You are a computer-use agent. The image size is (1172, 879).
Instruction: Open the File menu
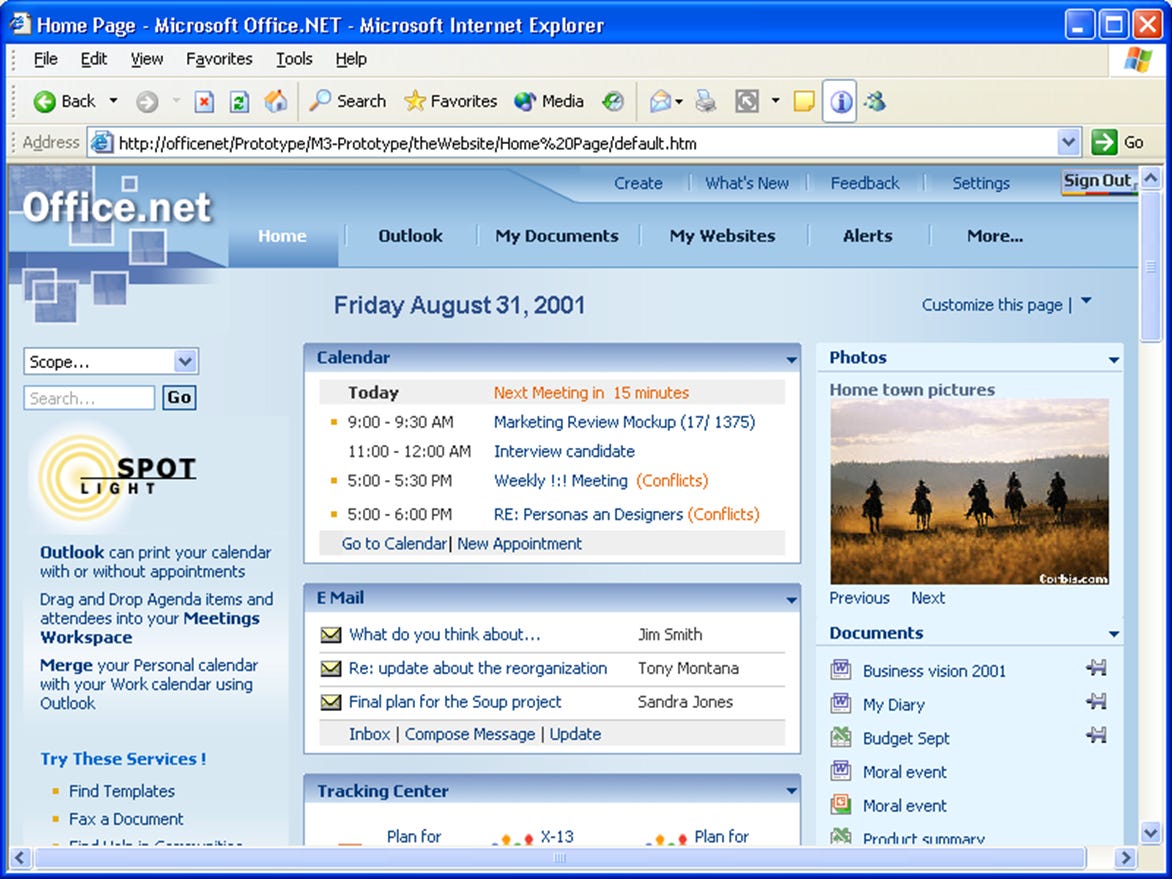pos(46,59)
